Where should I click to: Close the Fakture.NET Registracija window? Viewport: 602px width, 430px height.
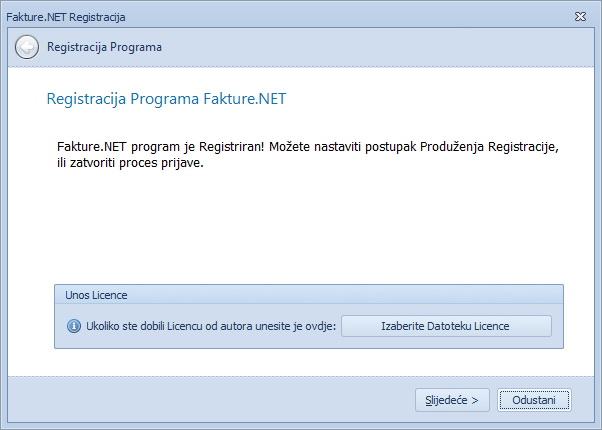580,17
